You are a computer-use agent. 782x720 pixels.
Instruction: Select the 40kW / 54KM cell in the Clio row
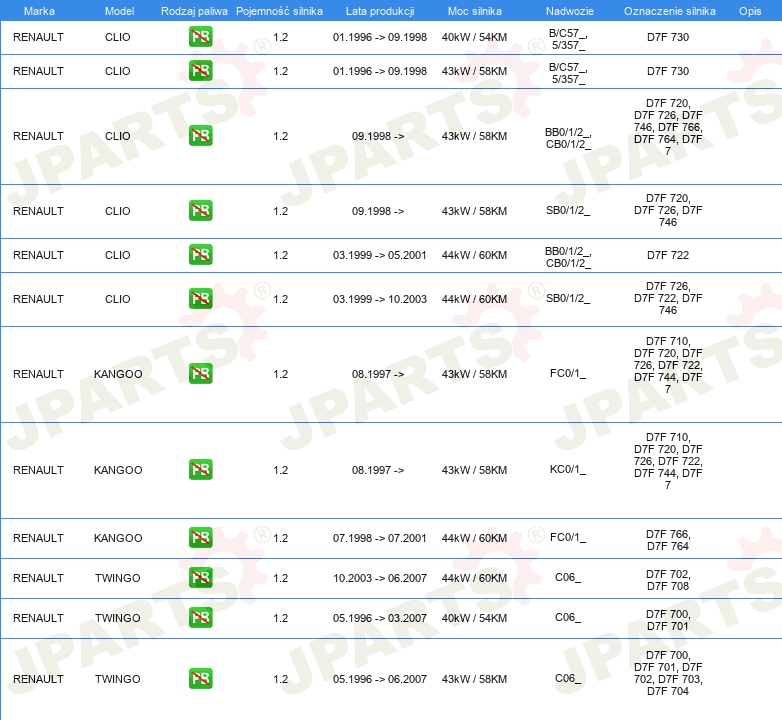pyautogui.click(x=474, y=37)
